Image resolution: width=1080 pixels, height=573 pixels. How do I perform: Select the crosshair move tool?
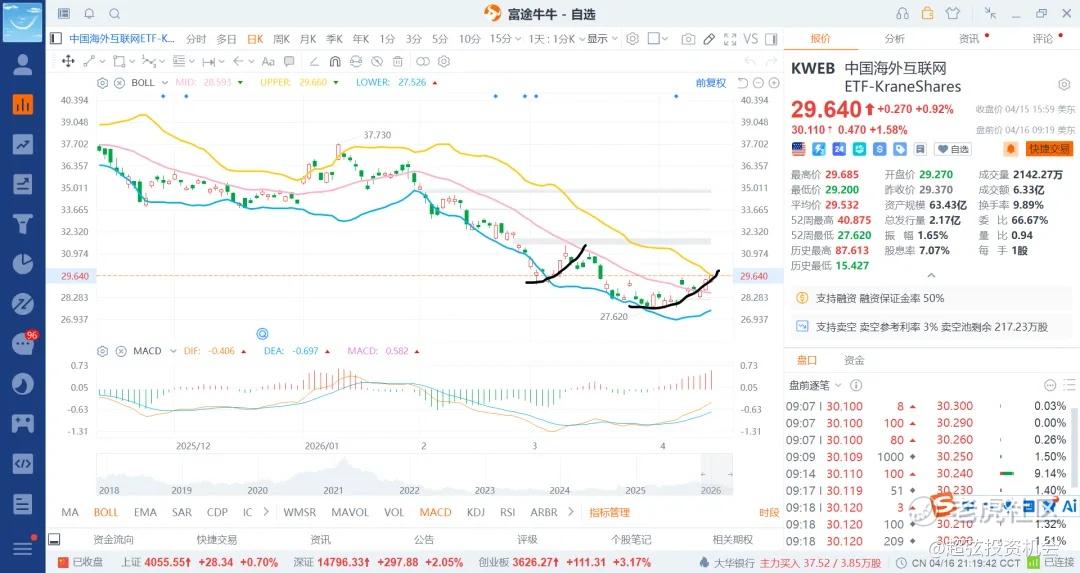(x=68, y=61)
